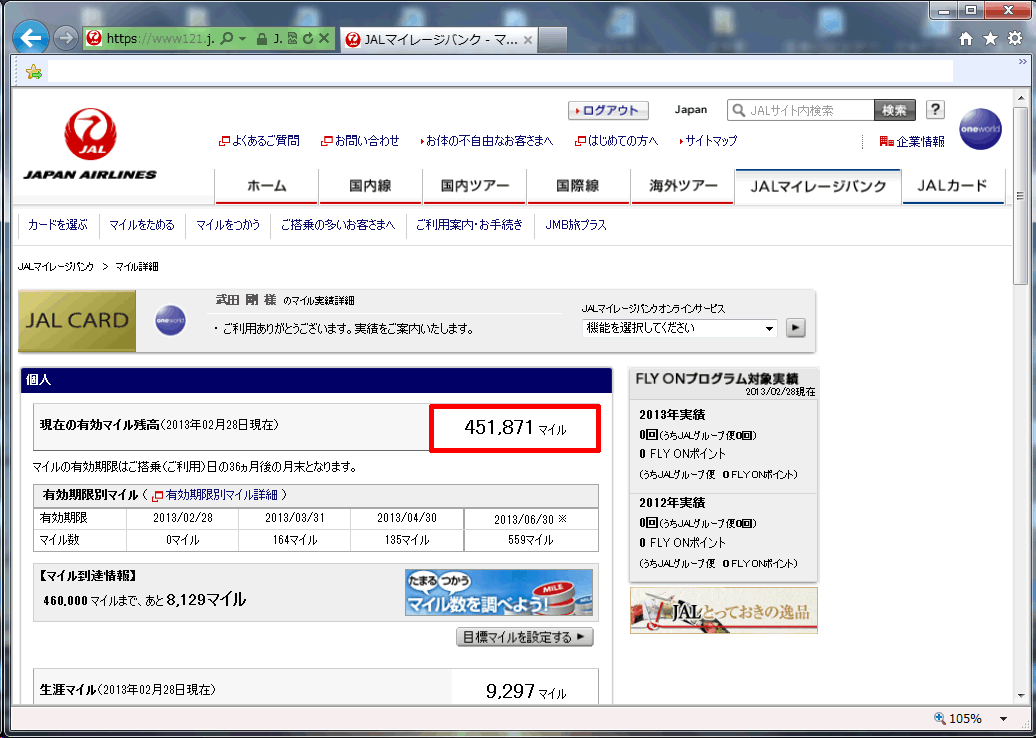Image resolution: width=1036 pixels, height=738 pixels.
Task: Close the JALマイレージバンク browser tab
Action: point(528,40)
